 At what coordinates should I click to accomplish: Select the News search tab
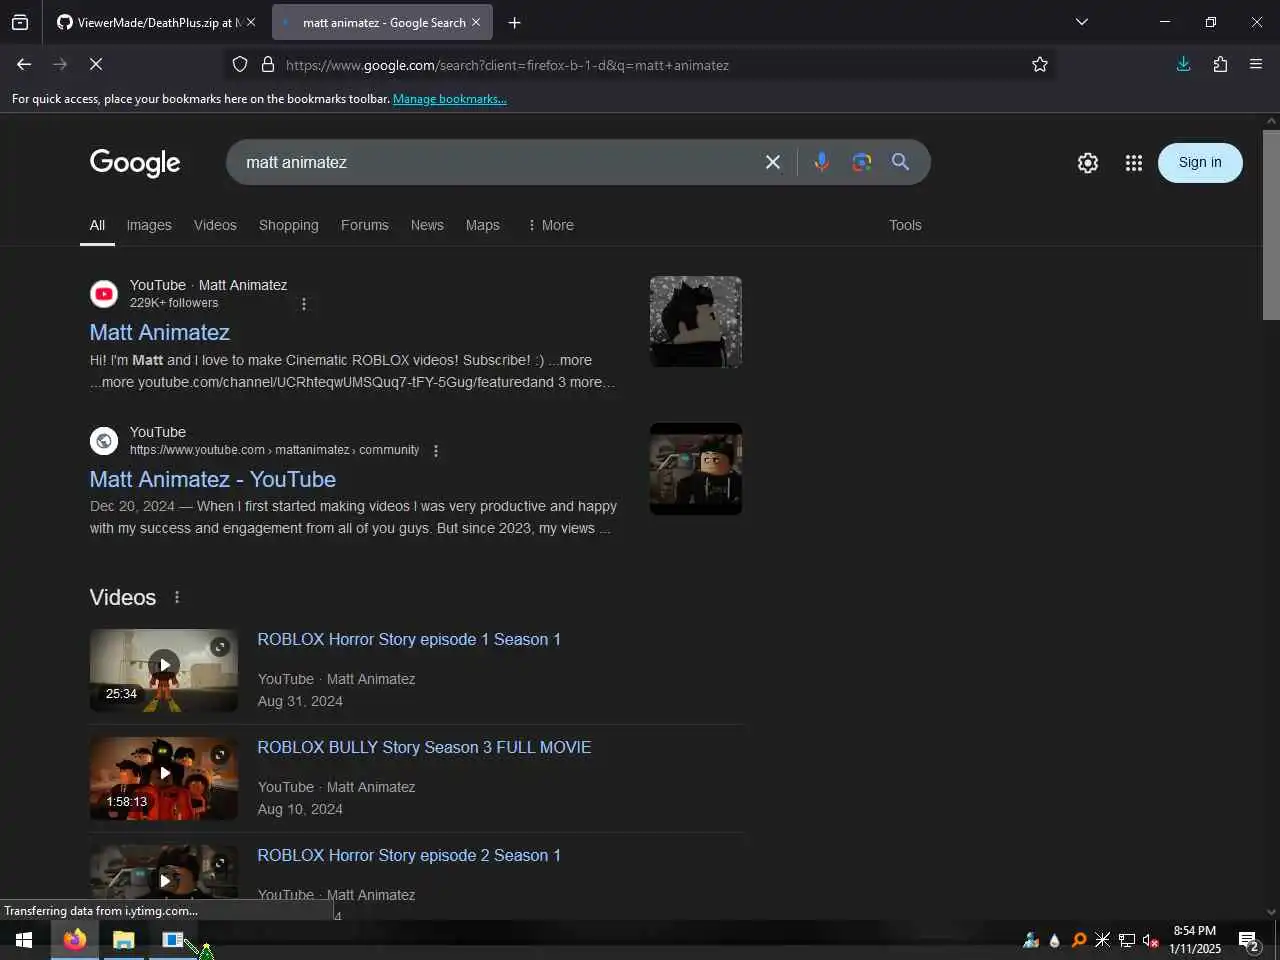[x=427, y=225]
